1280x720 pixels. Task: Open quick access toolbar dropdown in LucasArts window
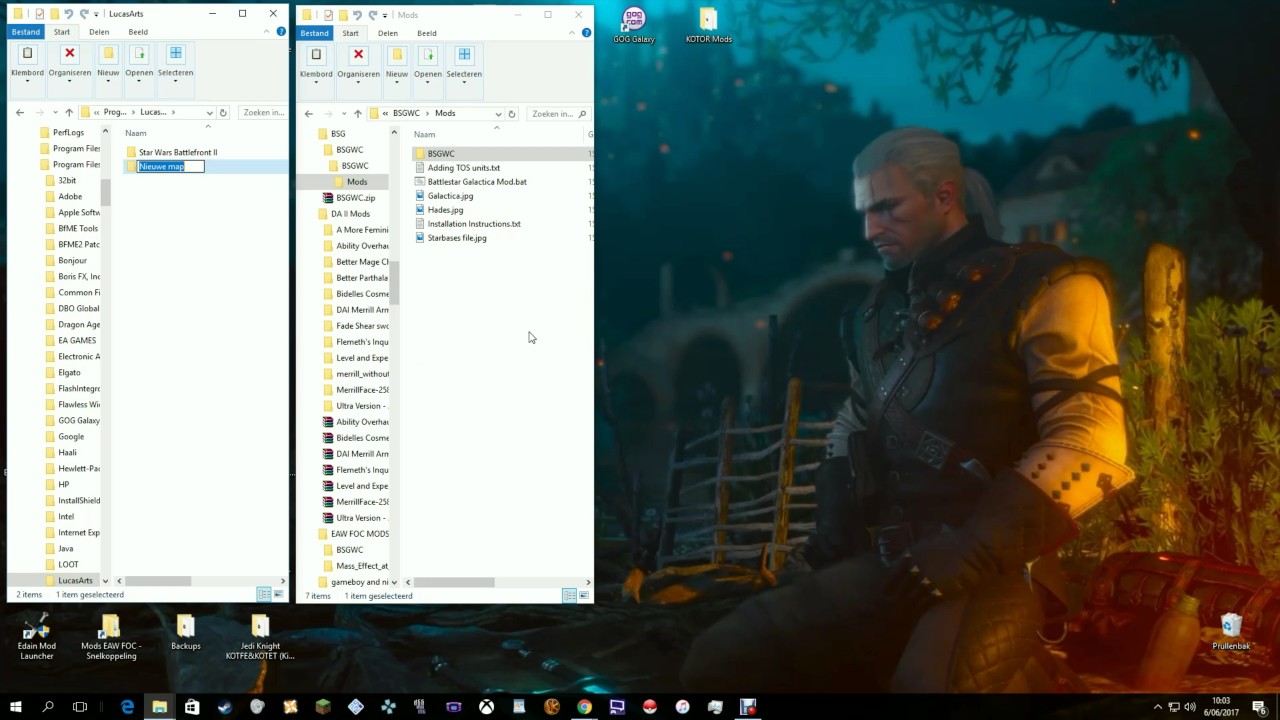(x=95, y=14)
